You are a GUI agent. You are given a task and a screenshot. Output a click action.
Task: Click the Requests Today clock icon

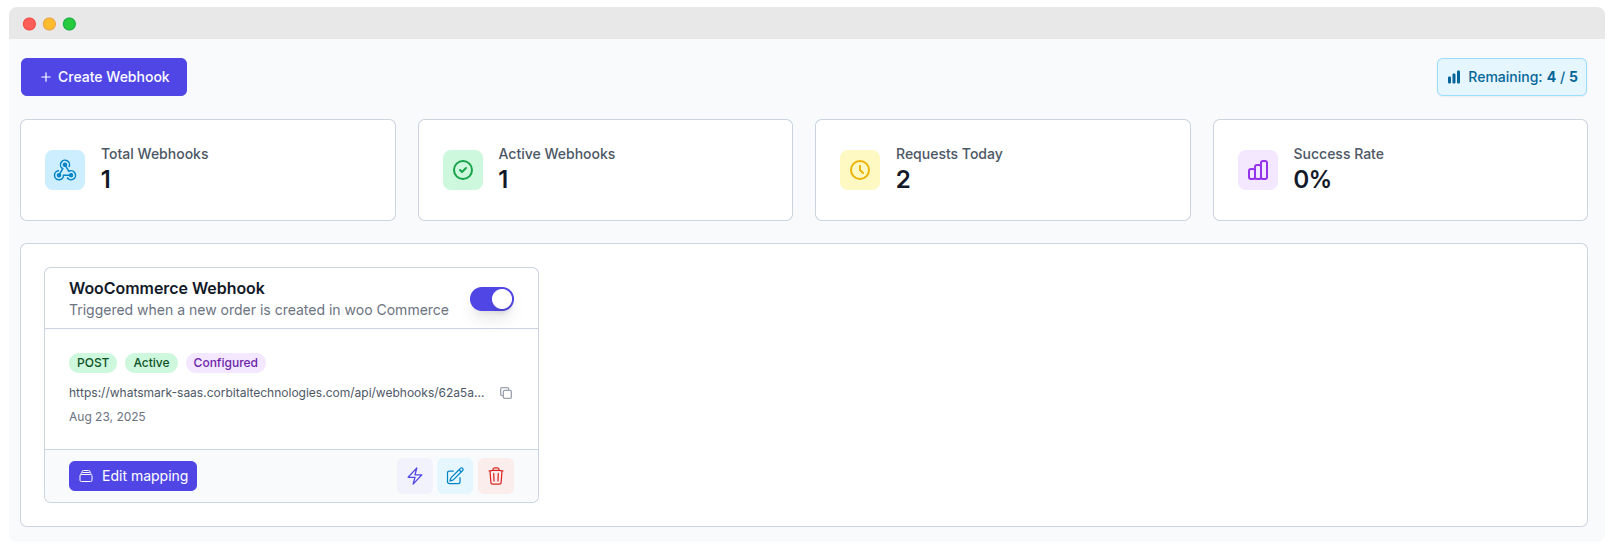(860, 170)
